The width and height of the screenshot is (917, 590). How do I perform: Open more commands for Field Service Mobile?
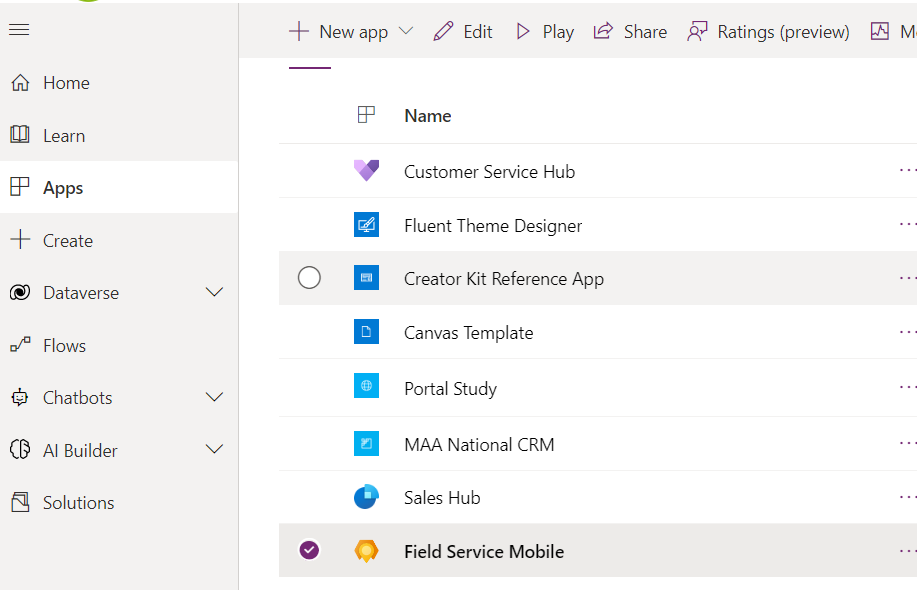[x=908, y=551]
